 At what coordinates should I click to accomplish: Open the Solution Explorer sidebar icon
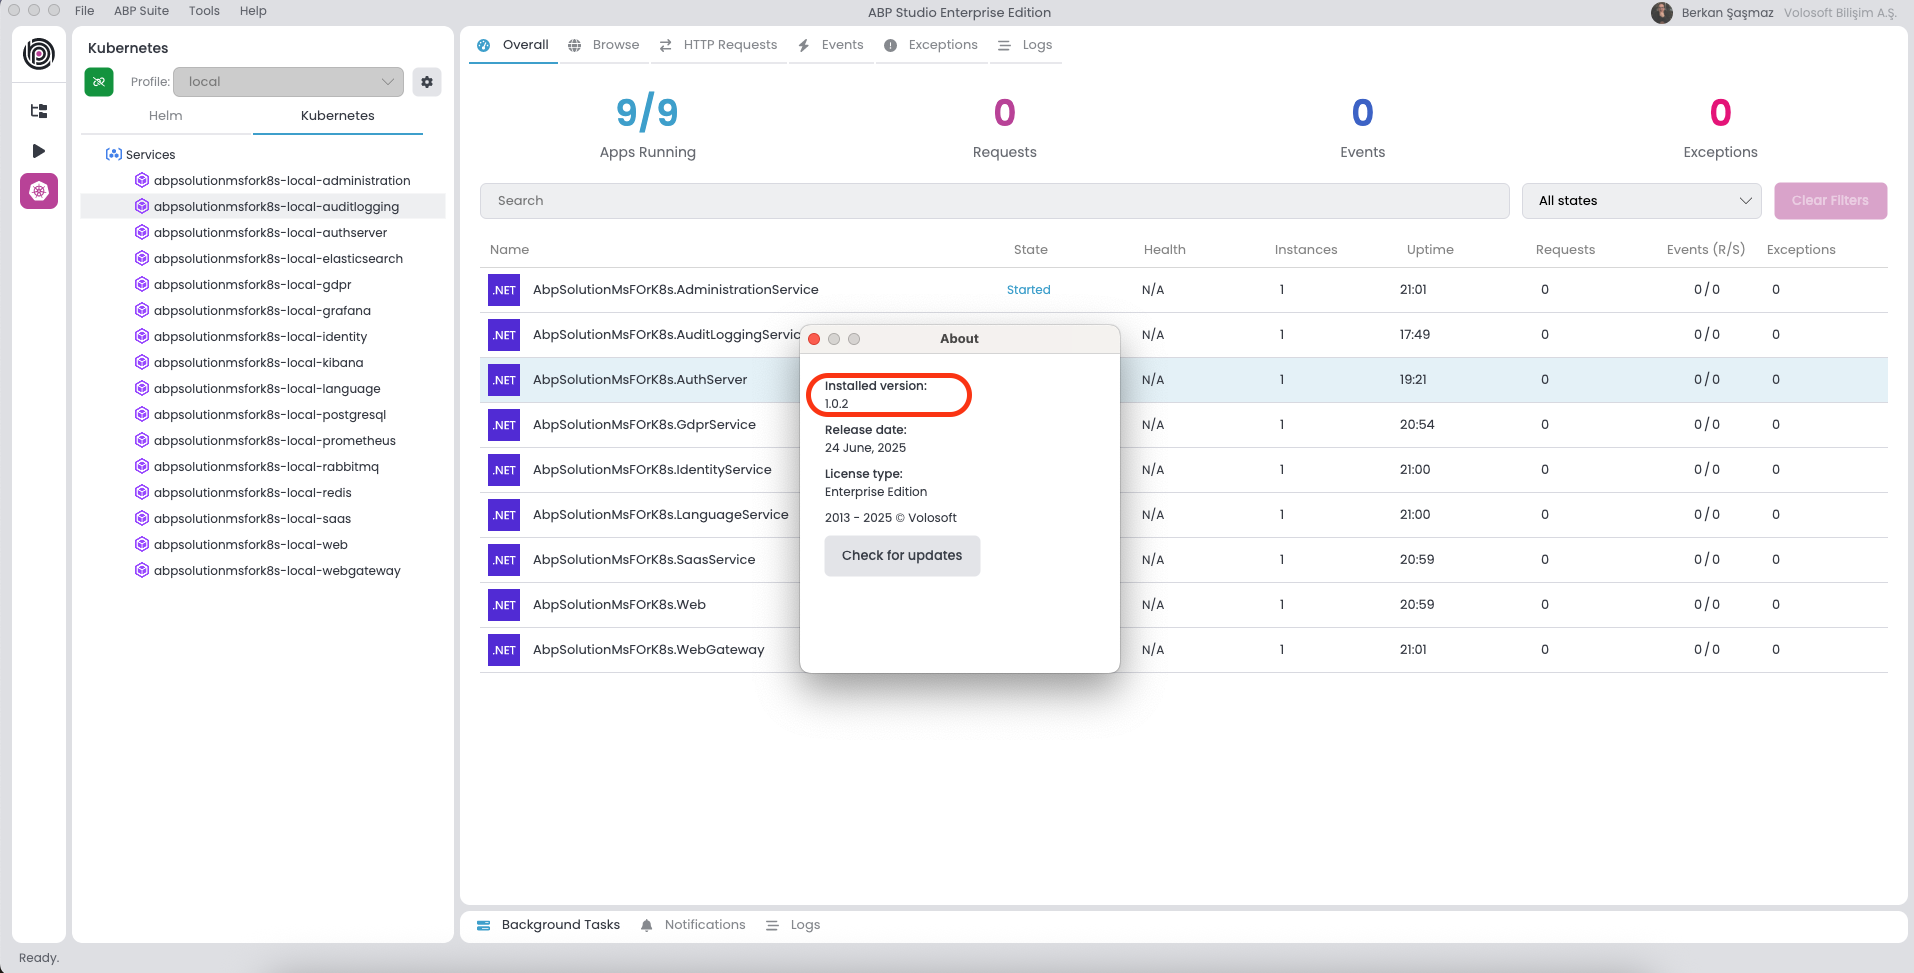pyautogui.click(x=39, y=111)
